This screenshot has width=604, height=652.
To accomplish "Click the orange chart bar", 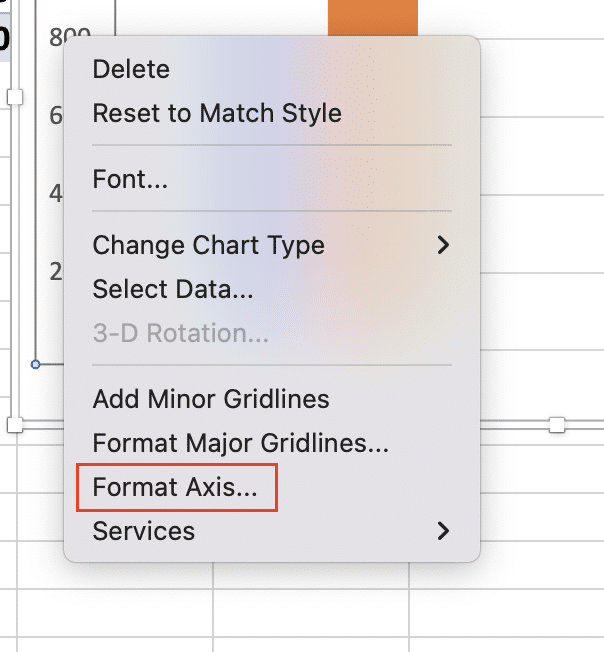I will click(373, 17).
